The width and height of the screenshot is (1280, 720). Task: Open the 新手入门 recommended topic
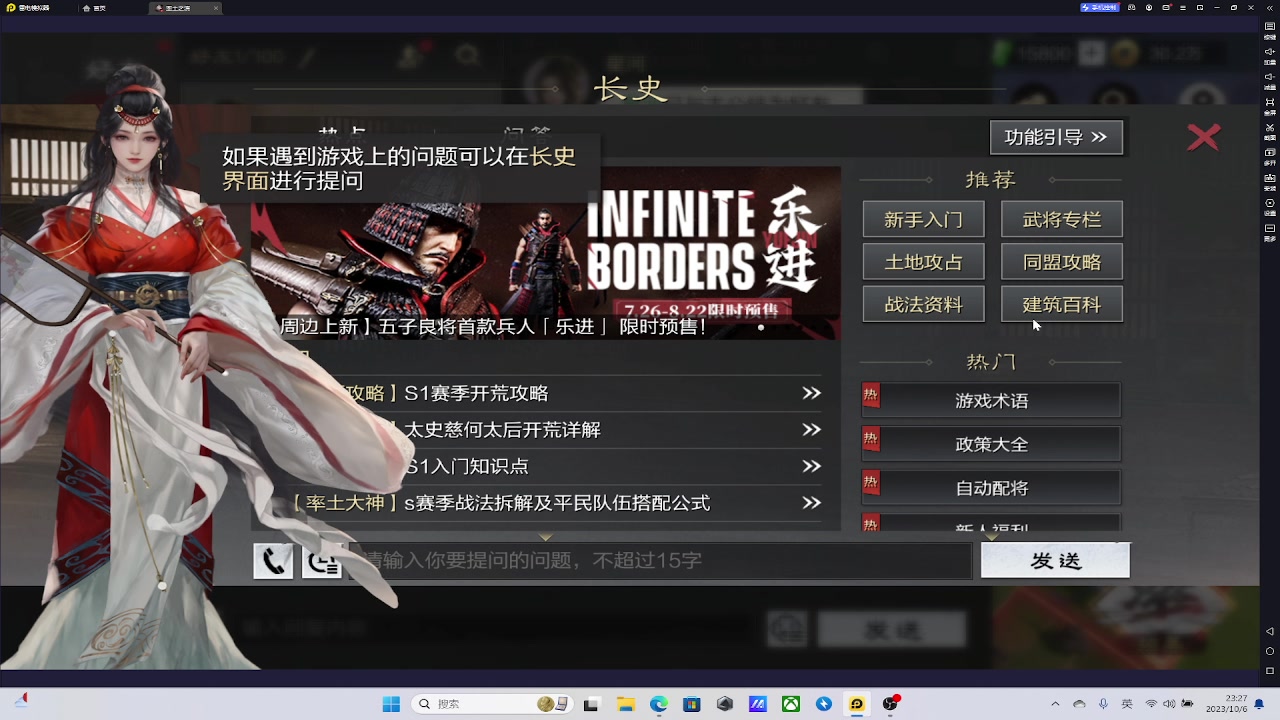coord(923,219)
